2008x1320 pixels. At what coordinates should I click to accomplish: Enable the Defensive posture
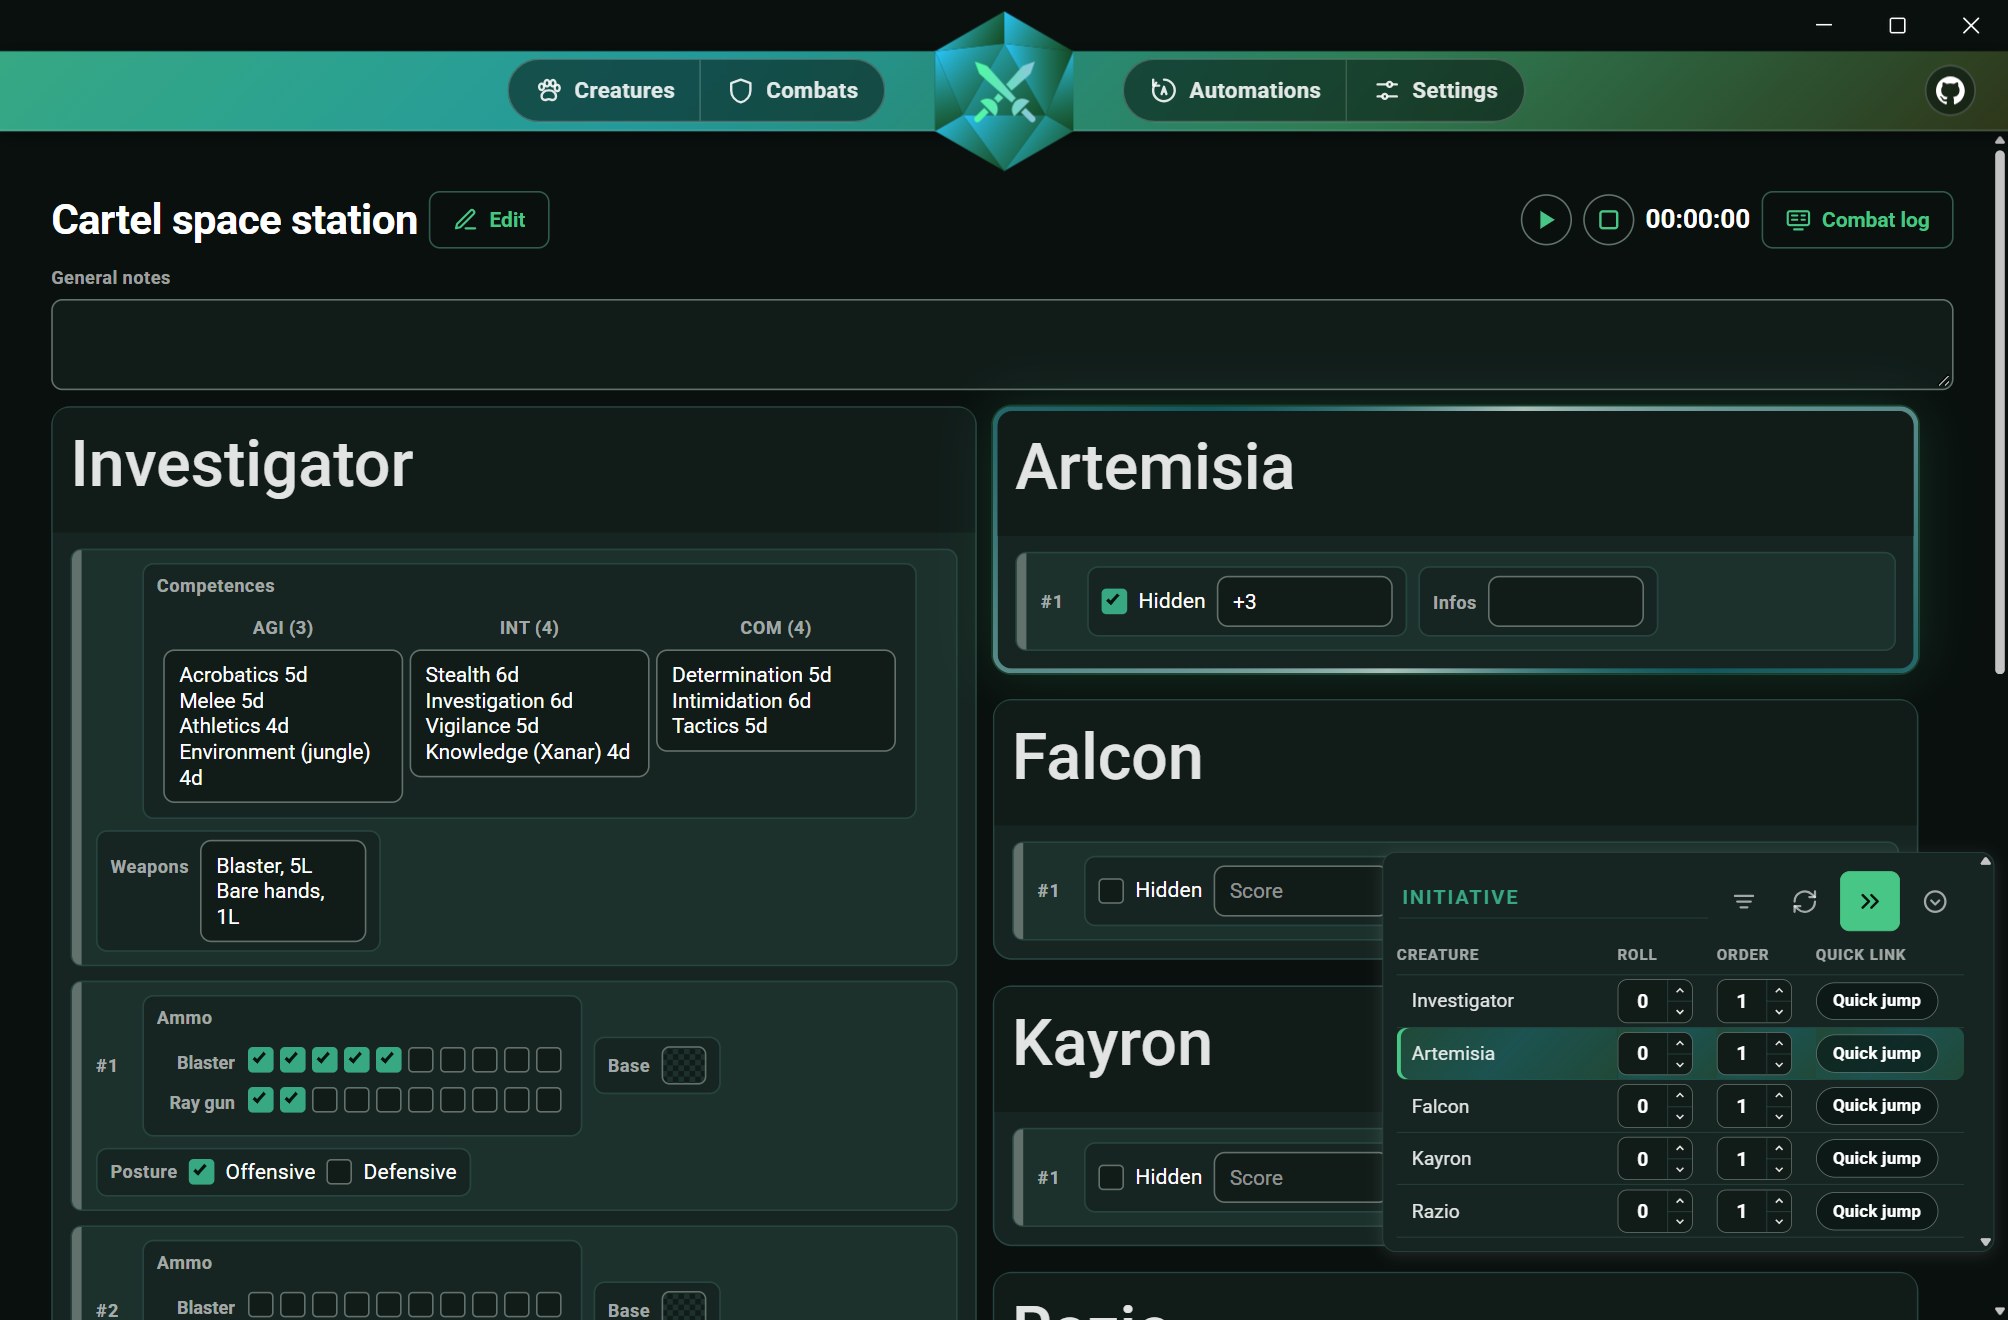click(x=339, y=1172)
